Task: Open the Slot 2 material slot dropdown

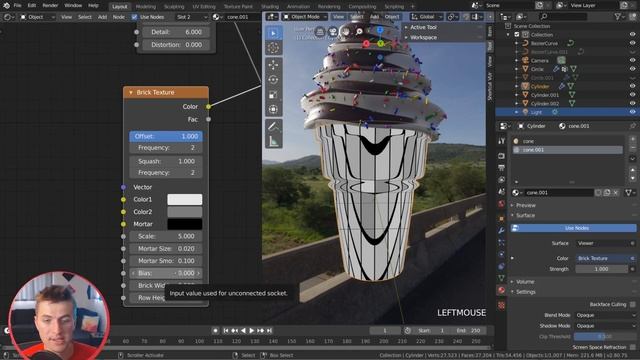Action: [192, 17]
